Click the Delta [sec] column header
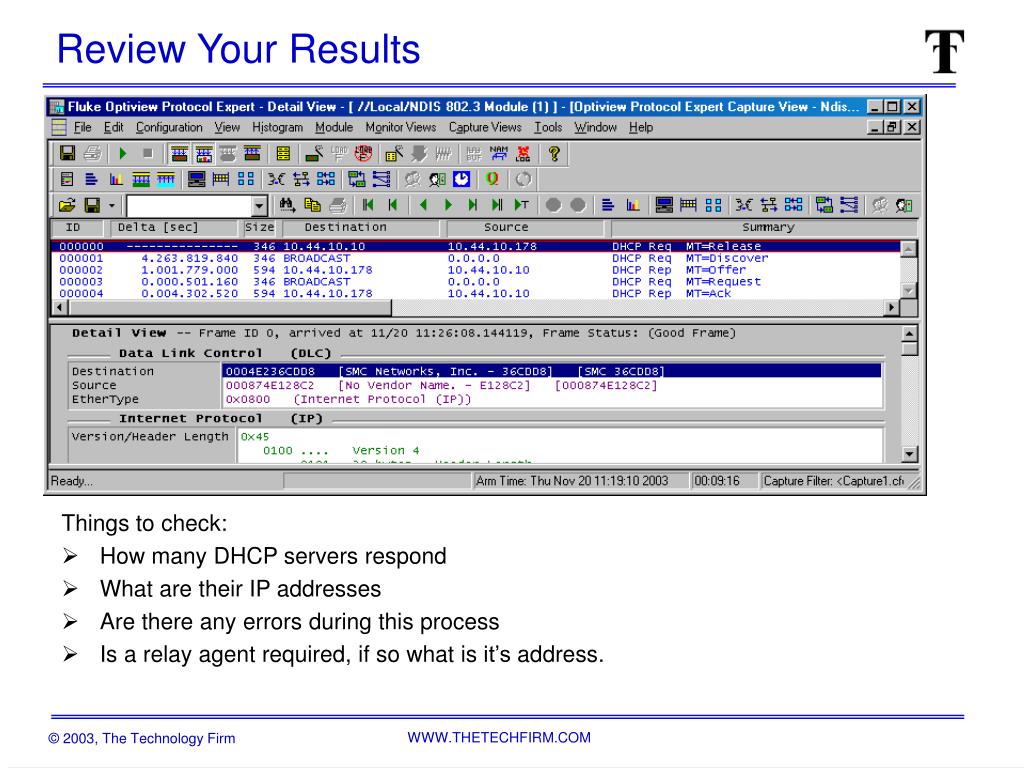The image size is (1024, 768). click(173, 227)
